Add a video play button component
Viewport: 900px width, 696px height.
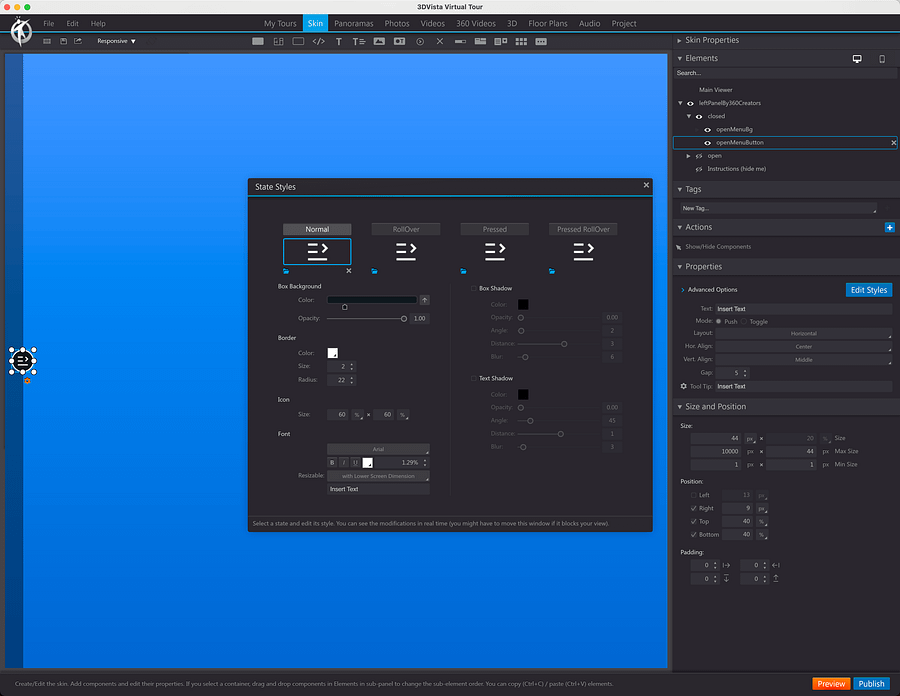pos(420,41)
